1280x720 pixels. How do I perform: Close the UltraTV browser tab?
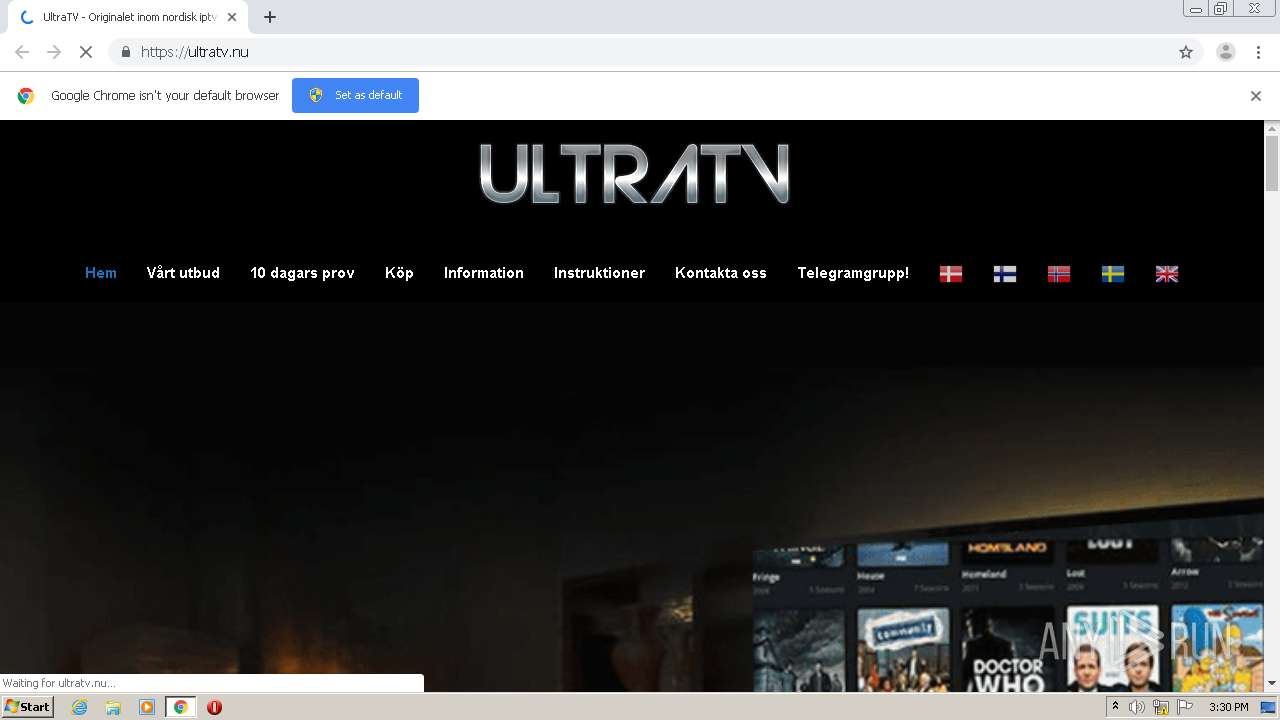[x=232, y=17]
